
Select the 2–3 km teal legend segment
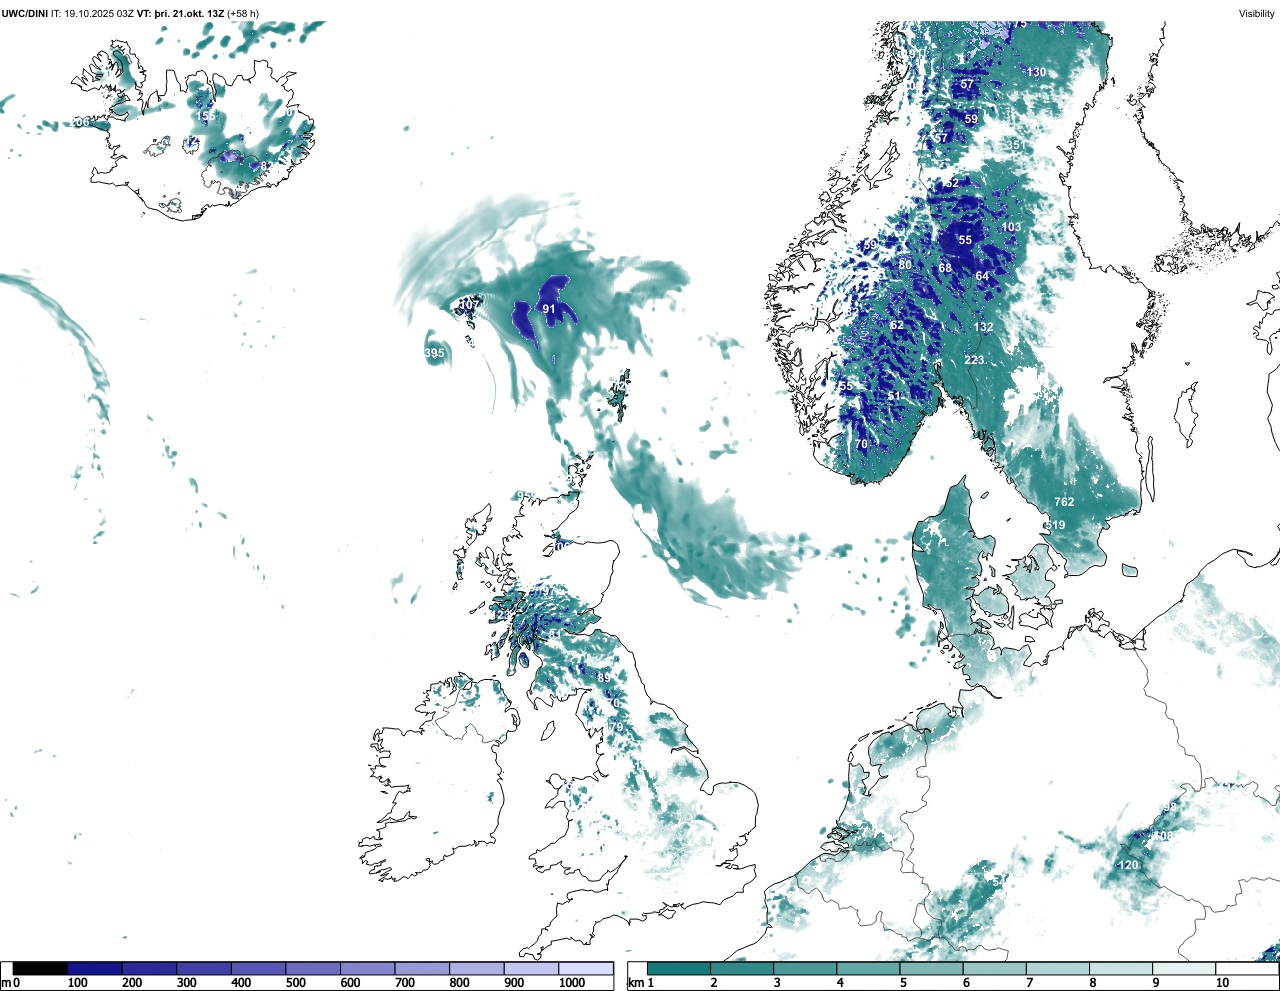point(742,969)
